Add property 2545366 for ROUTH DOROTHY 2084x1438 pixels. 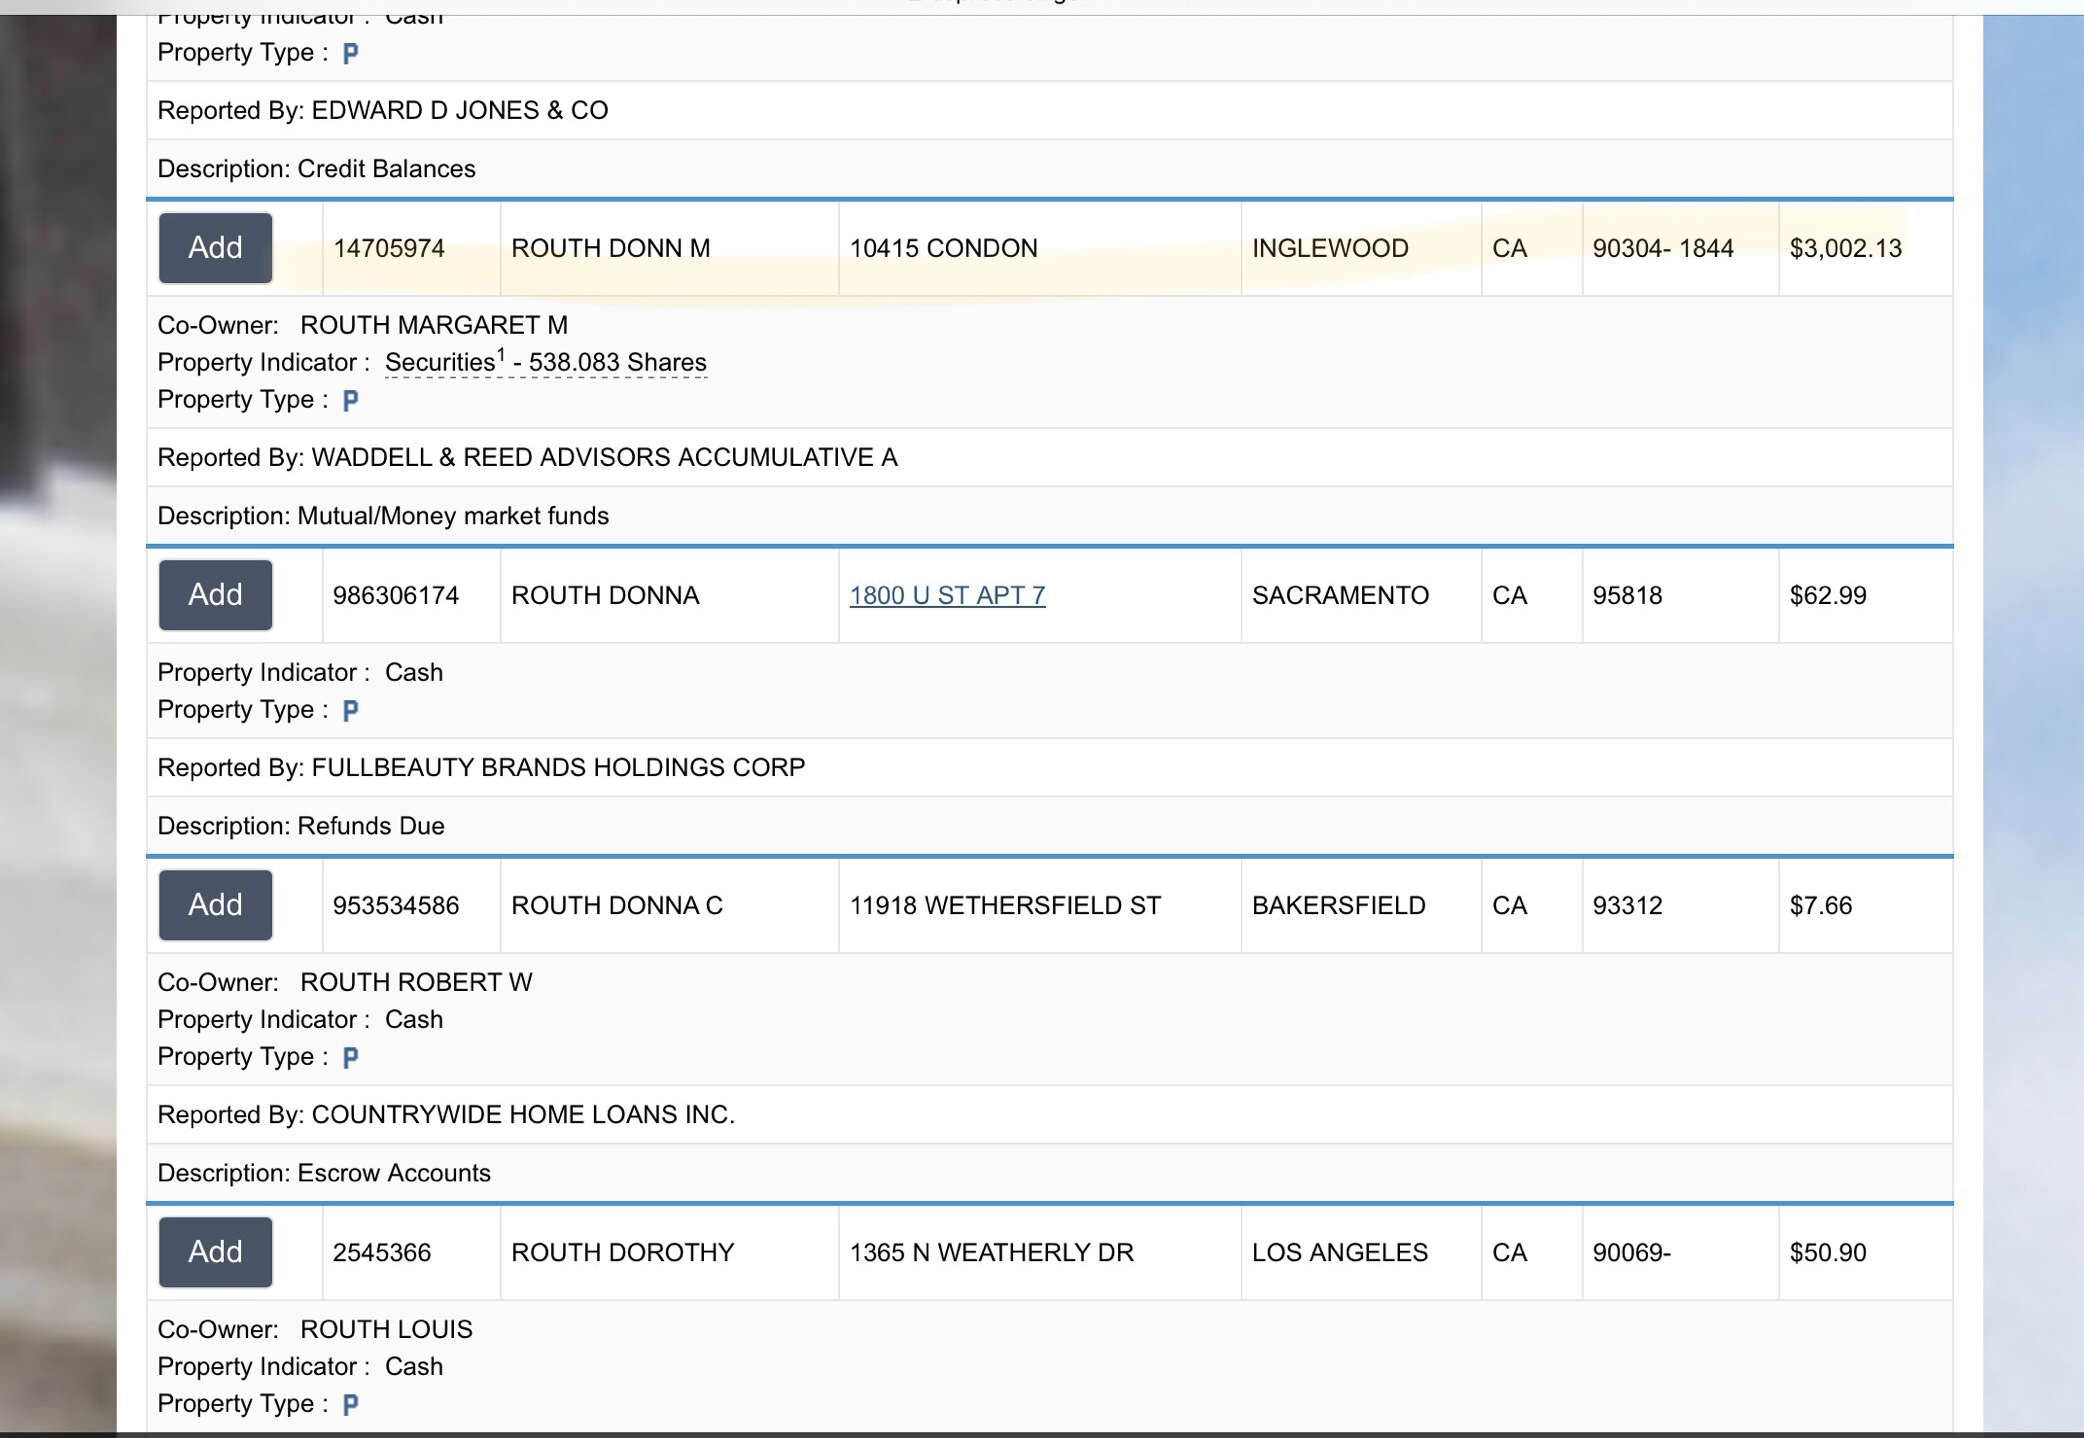click(215, 1252)
